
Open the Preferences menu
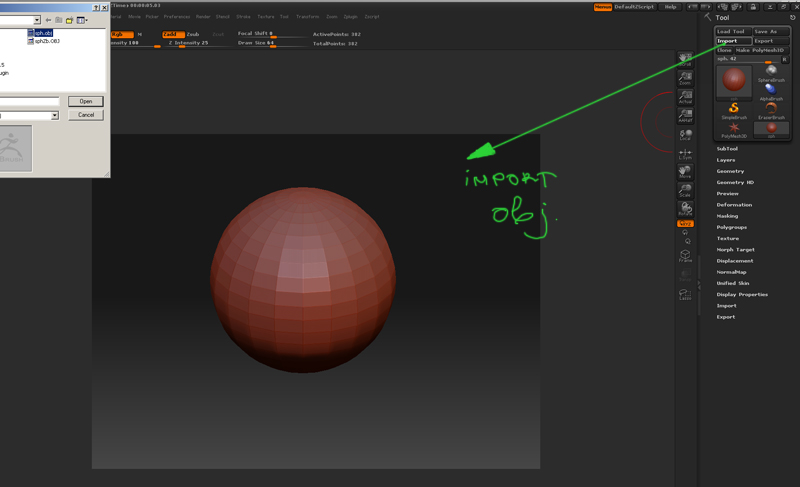point(176,17)
